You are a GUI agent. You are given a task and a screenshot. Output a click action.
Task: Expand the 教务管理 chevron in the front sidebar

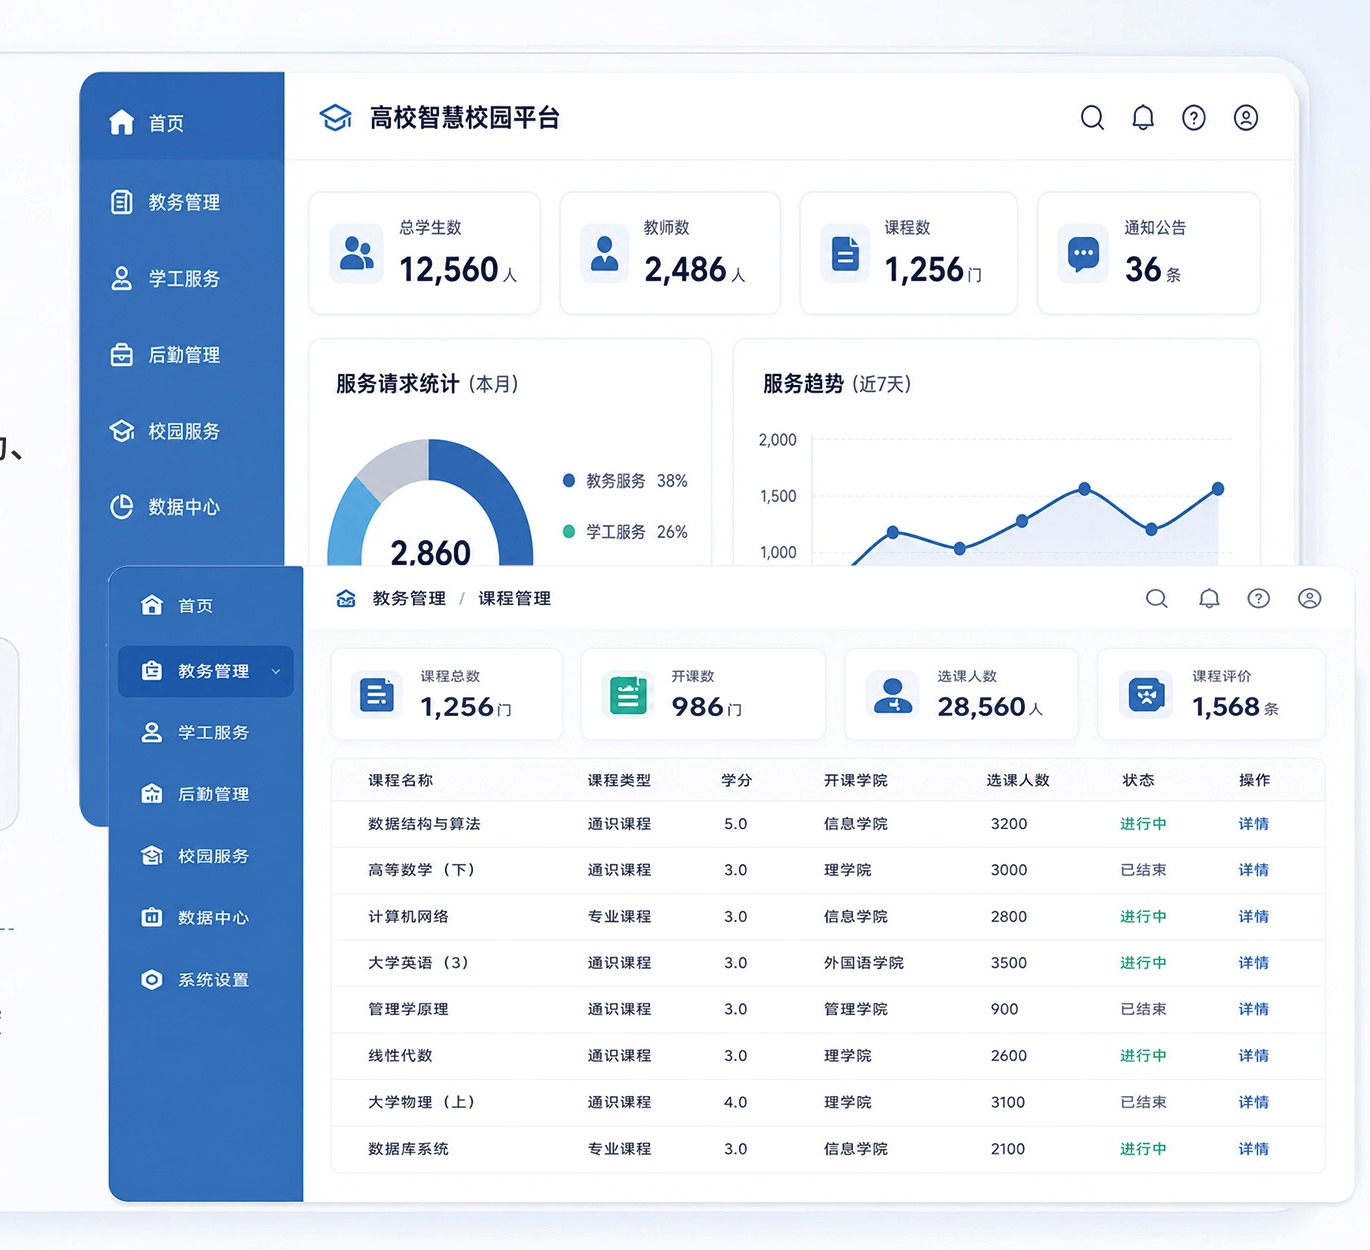pos(276,671)
